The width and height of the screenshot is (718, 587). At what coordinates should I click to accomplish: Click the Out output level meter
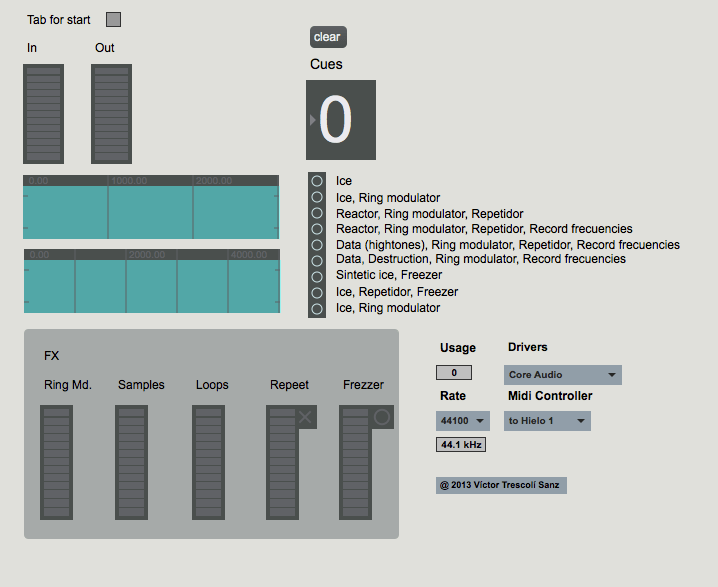(111, 113)
